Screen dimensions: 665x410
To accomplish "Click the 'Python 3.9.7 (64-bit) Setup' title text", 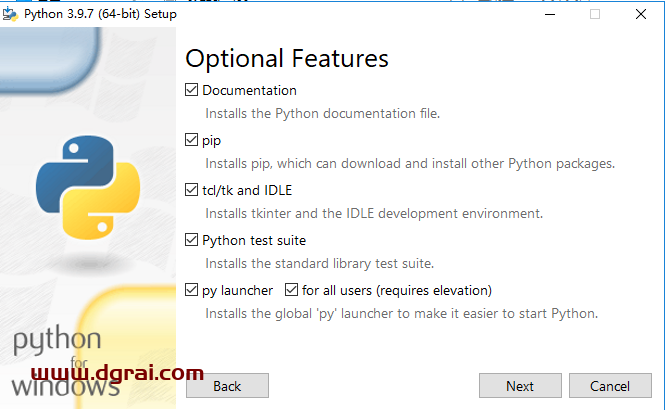I will point(100,14).
